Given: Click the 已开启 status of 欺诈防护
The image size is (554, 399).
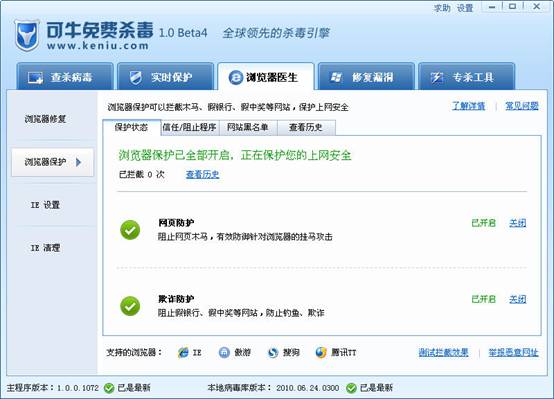Looking at the screenshot, I should pyautogui.click(x=484, y=299).
